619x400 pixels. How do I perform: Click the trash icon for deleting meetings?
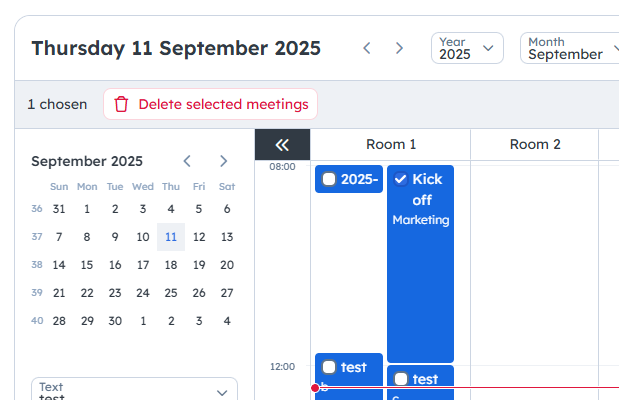point(121,104)
